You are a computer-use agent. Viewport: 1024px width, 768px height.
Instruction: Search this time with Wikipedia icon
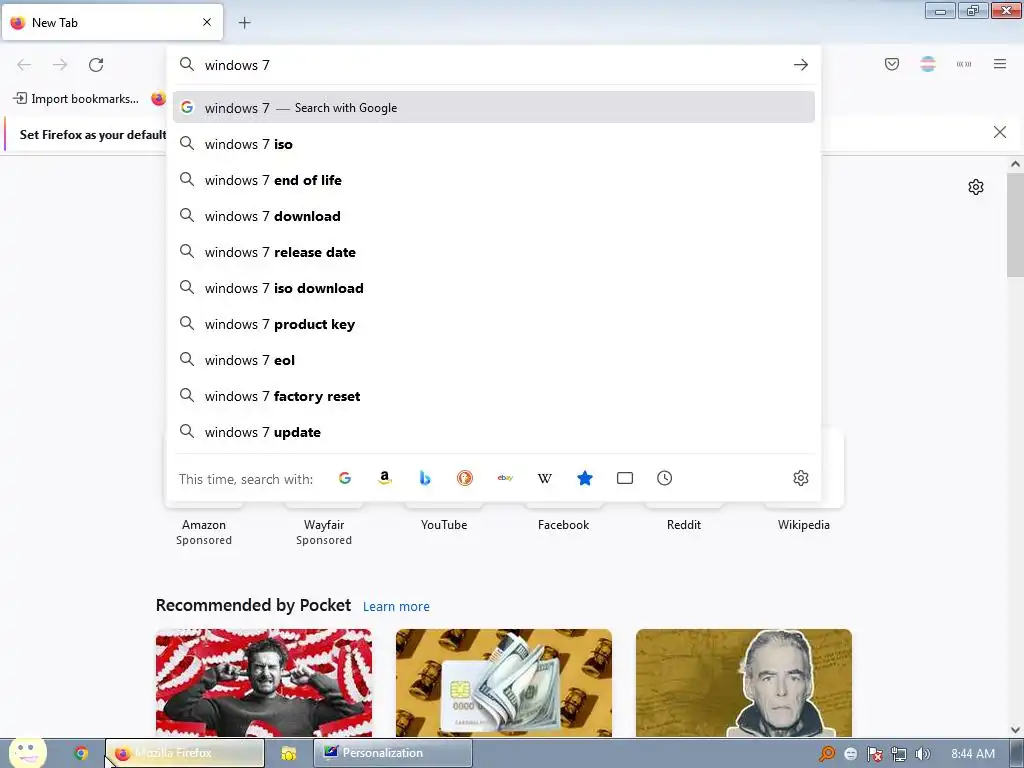[x=545, y=478]
